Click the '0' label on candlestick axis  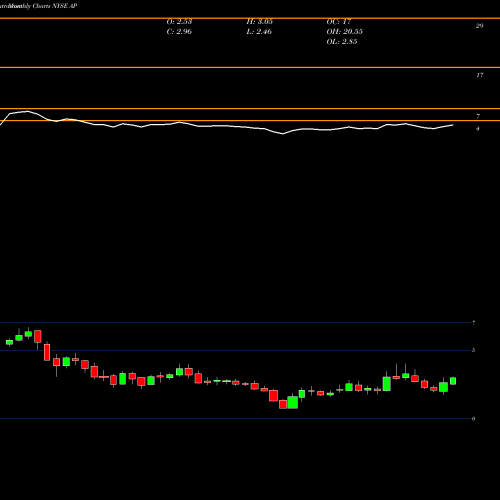pos(473,419)
